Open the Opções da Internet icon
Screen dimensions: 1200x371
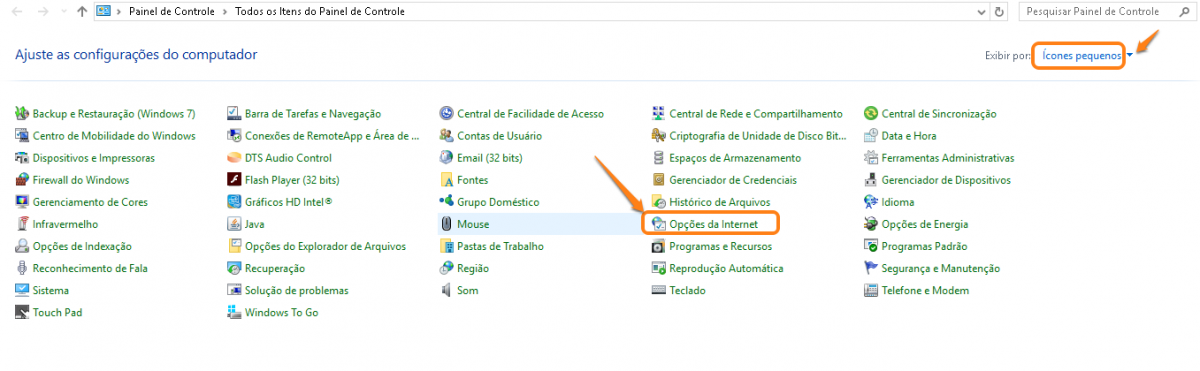coord(658,224)
